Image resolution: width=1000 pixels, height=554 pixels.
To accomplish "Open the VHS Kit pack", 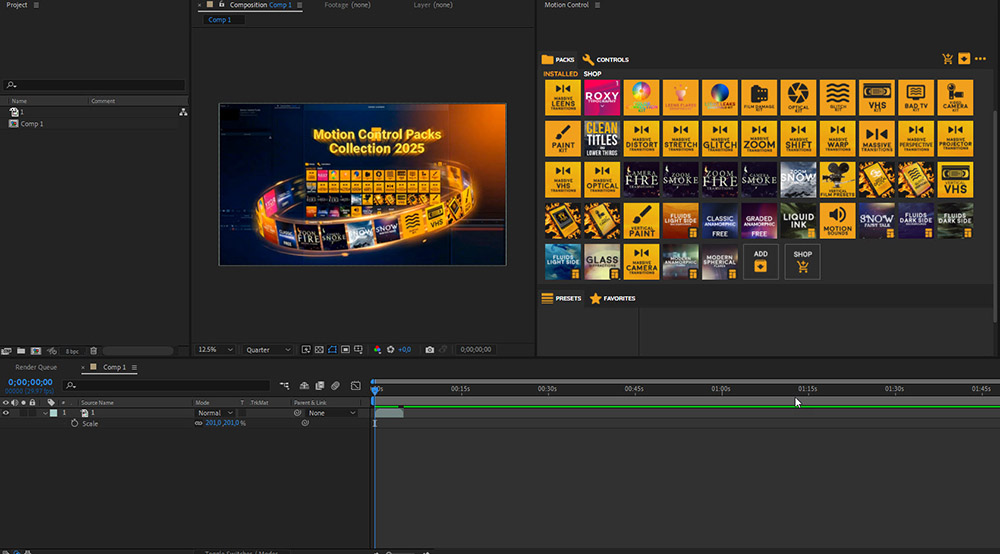I will [877, 98].
